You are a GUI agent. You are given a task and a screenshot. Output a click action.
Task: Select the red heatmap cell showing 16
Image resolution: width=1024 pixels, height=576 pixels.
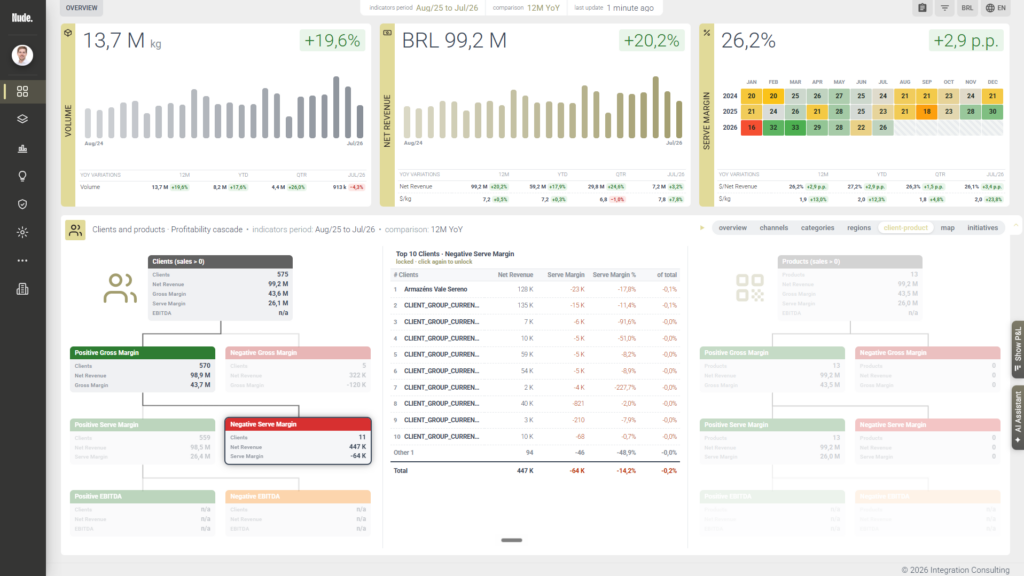point(751,127)
